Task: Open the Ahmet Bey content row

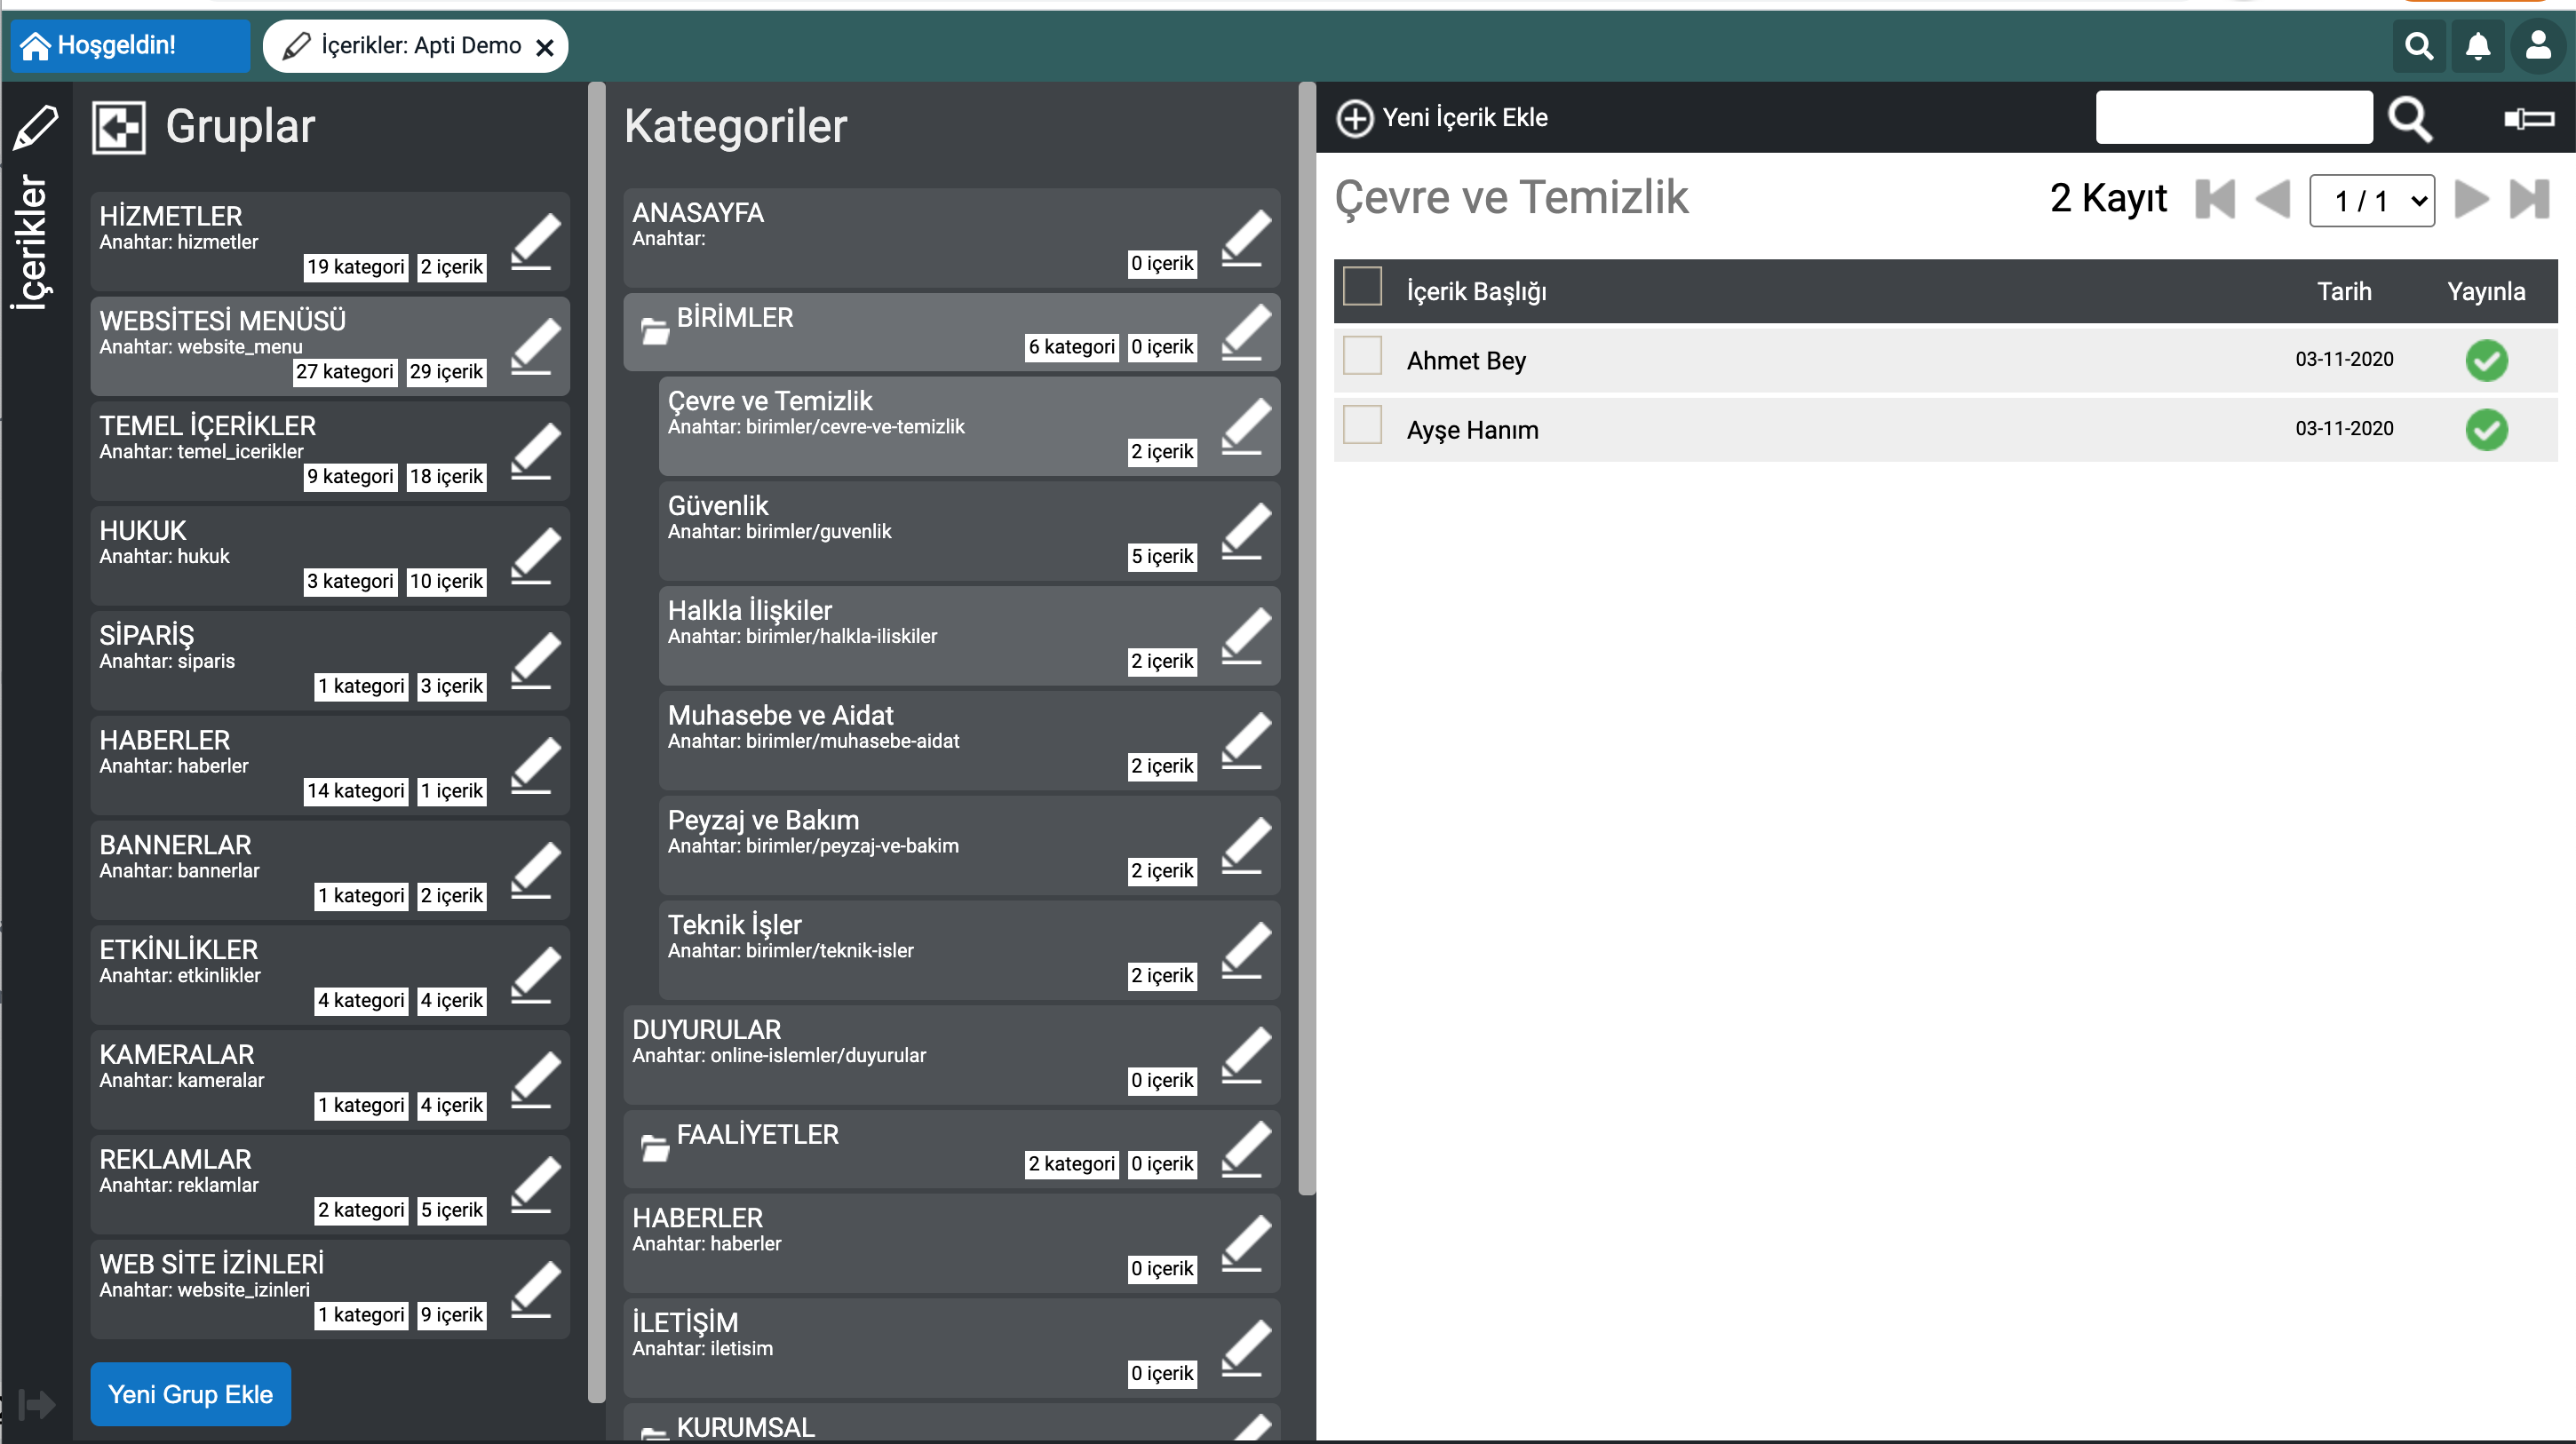Action: (x=1945, y=360)
